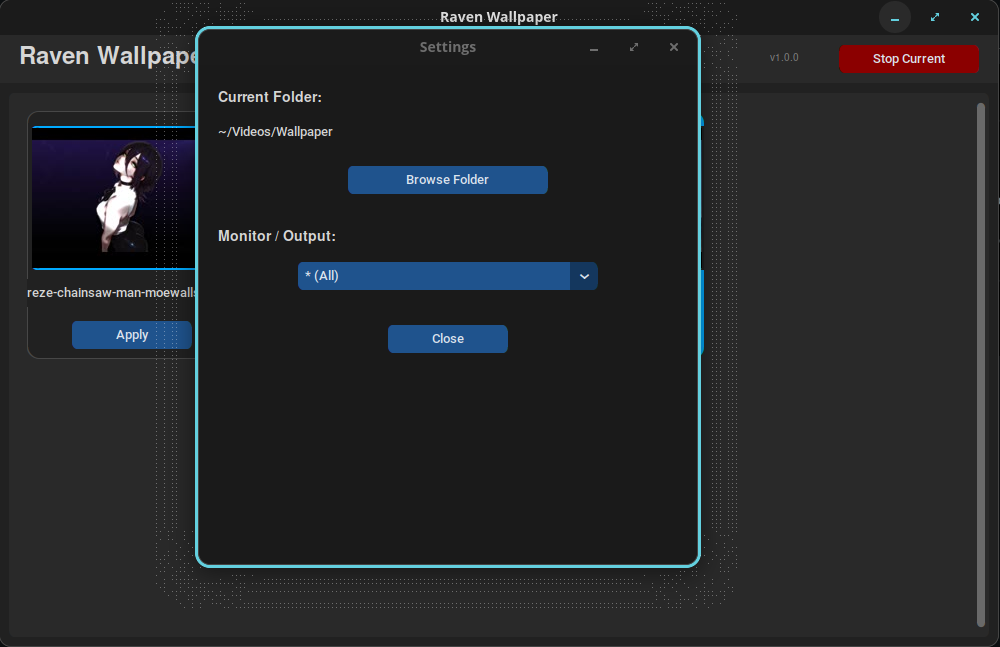Minimize the Settings dialog

click(x=594, y=47)
